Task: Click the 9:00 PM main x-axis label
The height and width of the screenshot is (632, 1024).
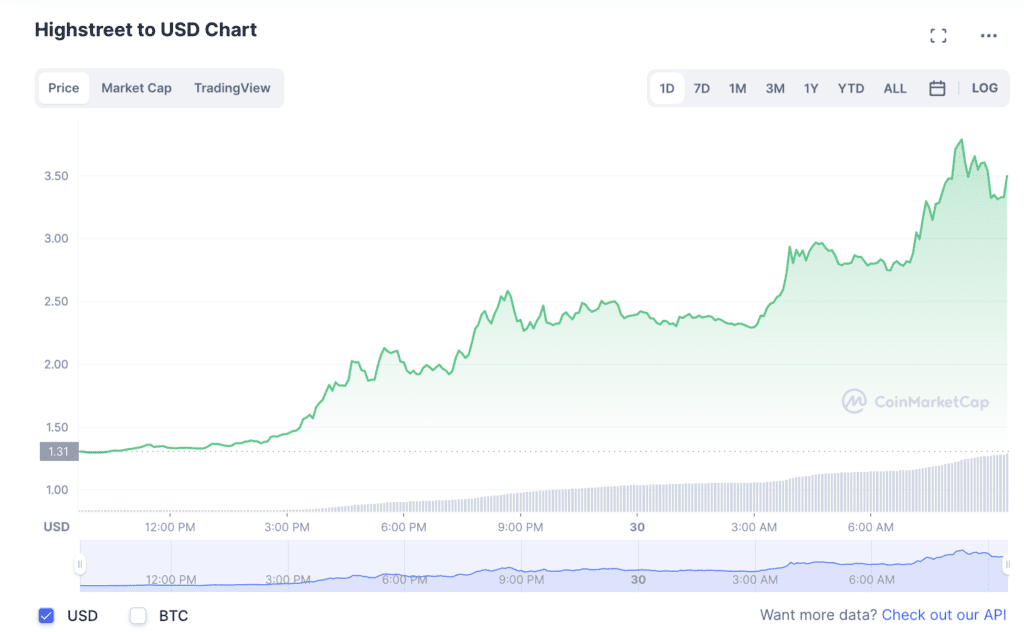Action: pos(520,527)
